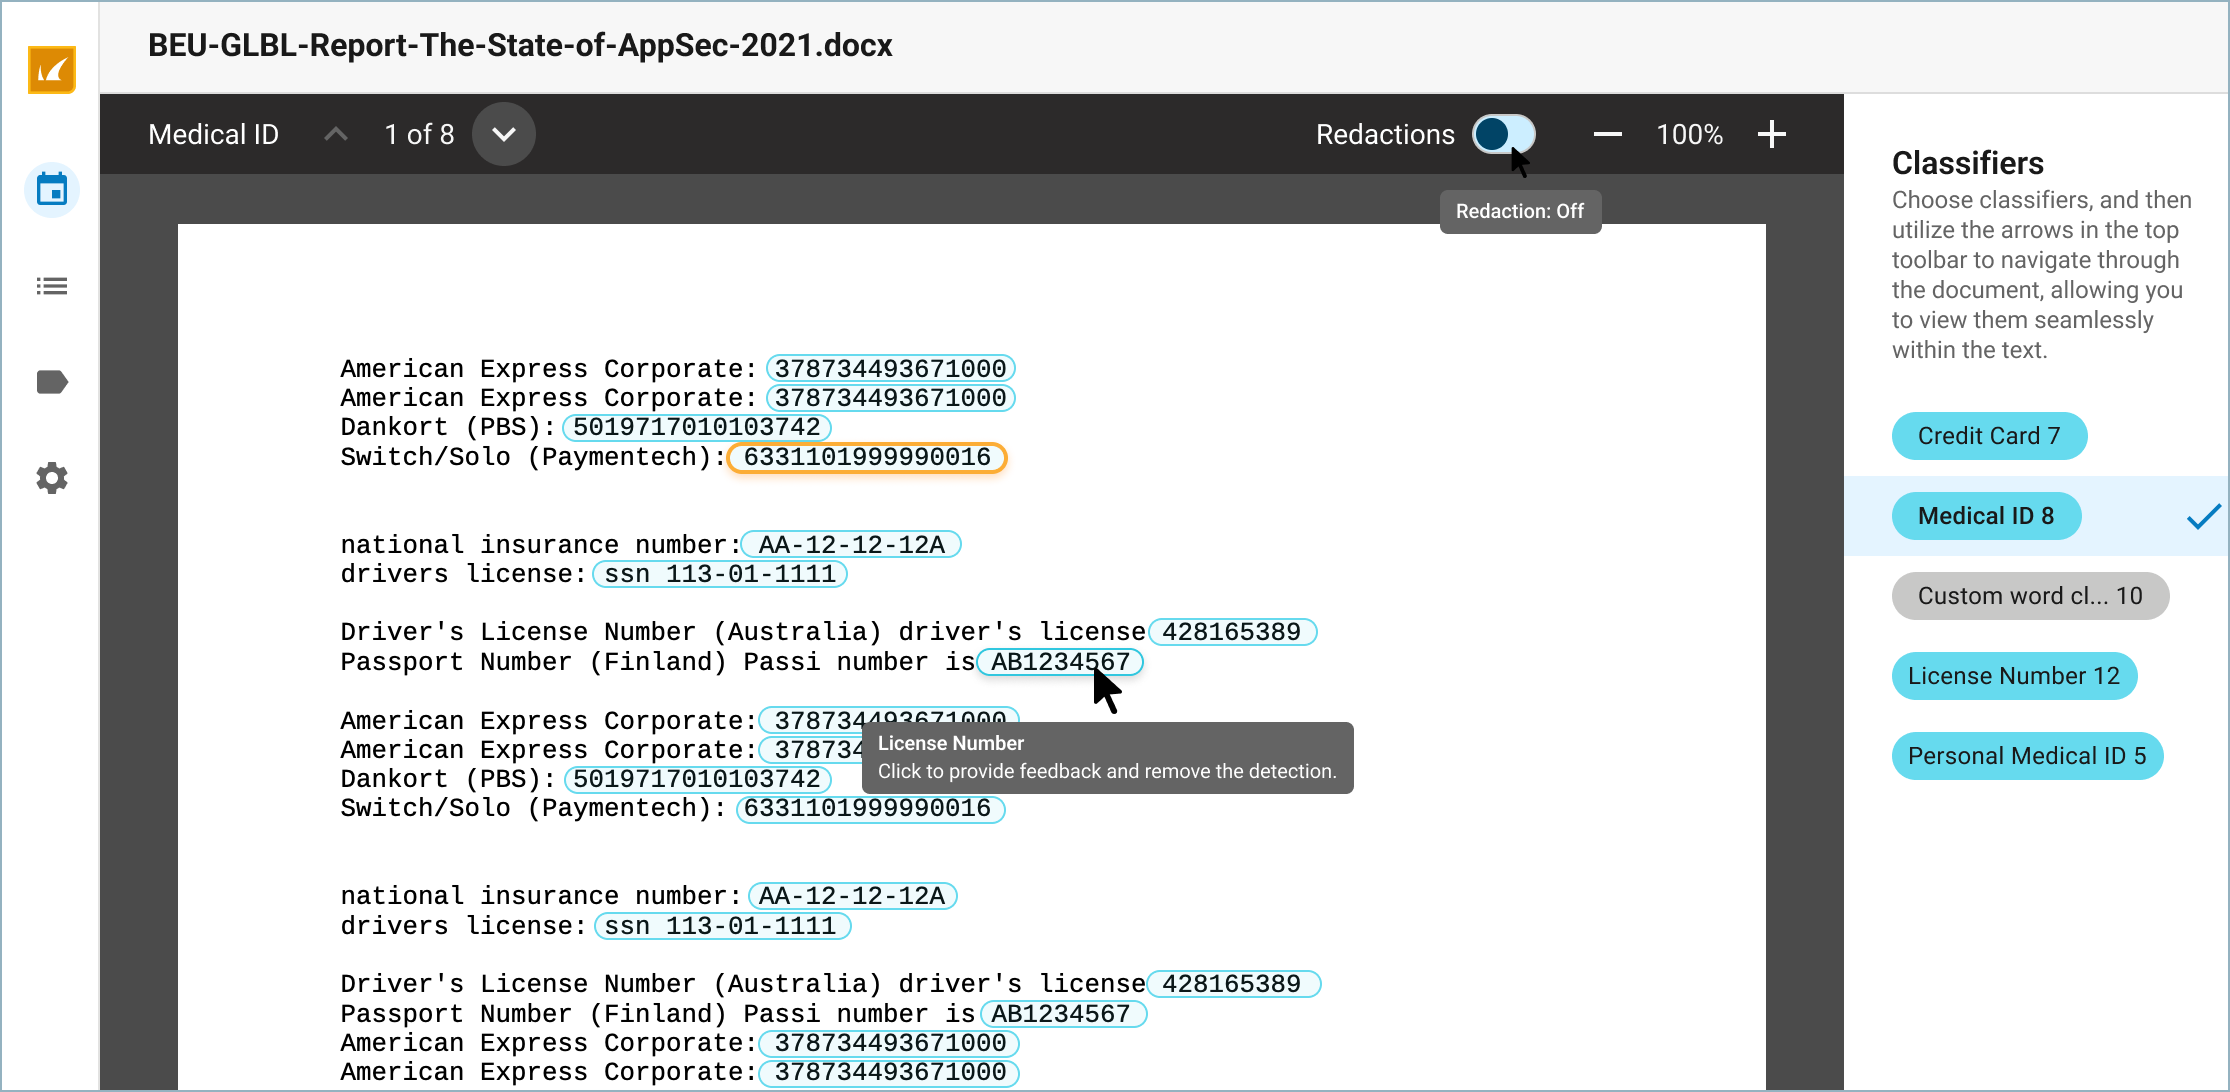Click the 1 of 8 match counter
2230x1092 pixels.
(420, 134)
